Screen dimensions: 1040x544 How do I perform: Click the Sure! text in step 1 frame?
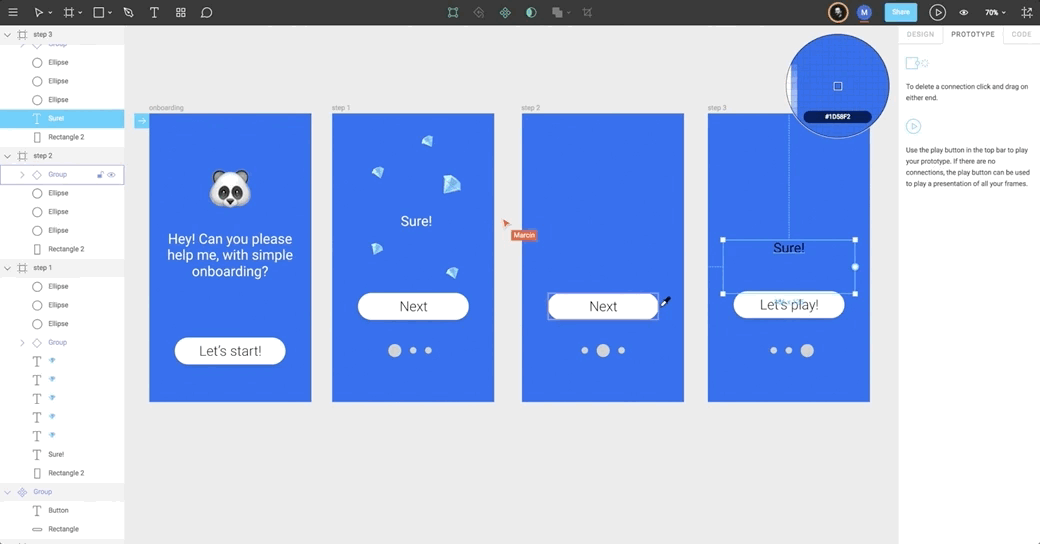pyautogui.click(x=416, y=222)
